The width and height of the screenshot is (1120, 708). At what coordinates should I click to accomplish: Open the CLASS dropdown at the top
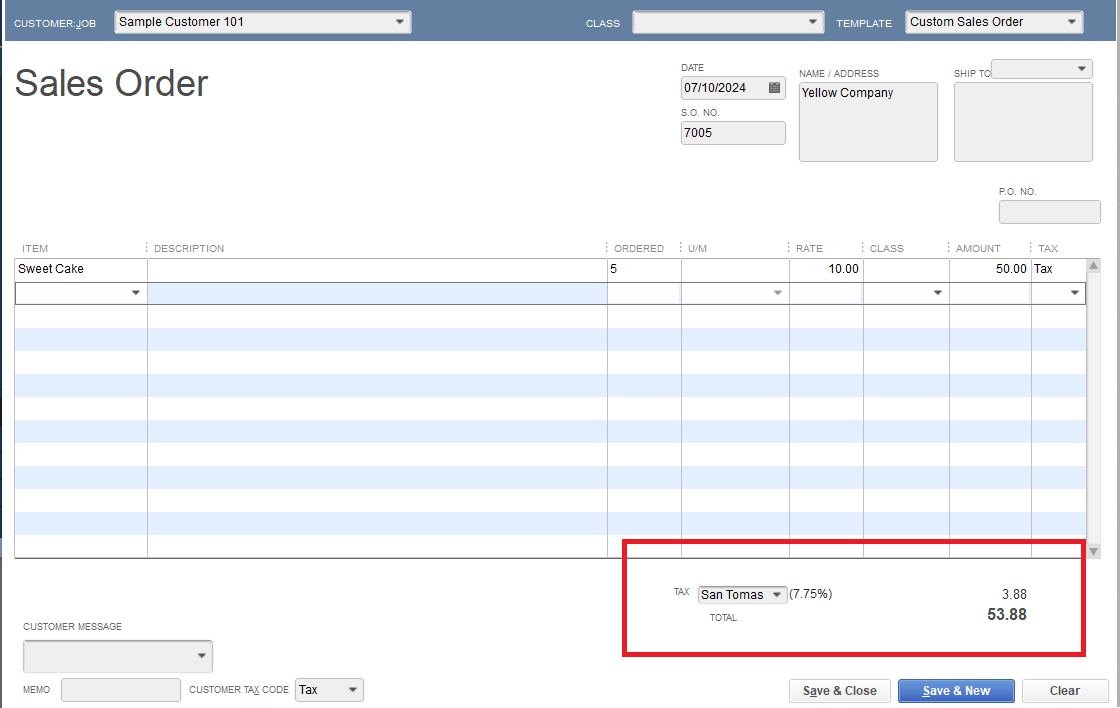click(814, 21)
